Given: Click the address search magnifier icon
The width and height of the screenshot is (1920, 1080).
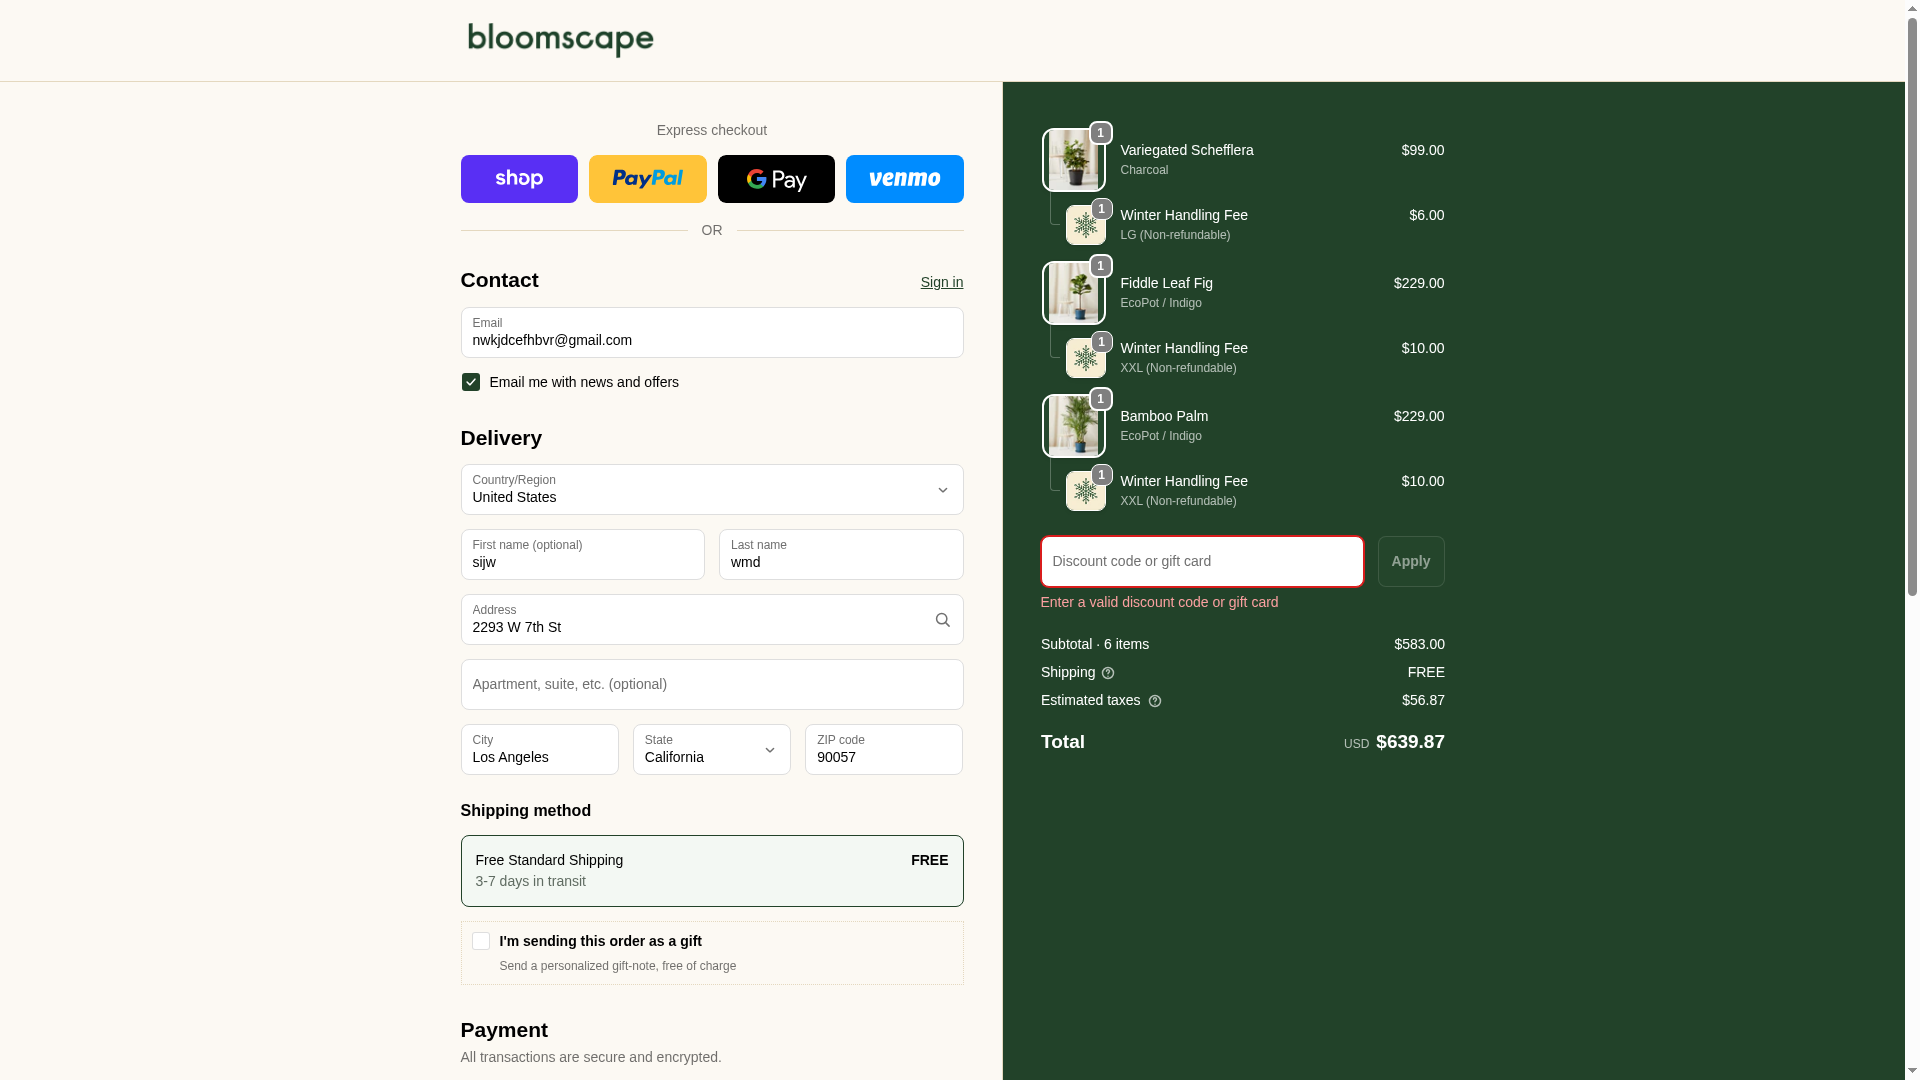Looking at the screenshot, I should (x=942, y=620).
